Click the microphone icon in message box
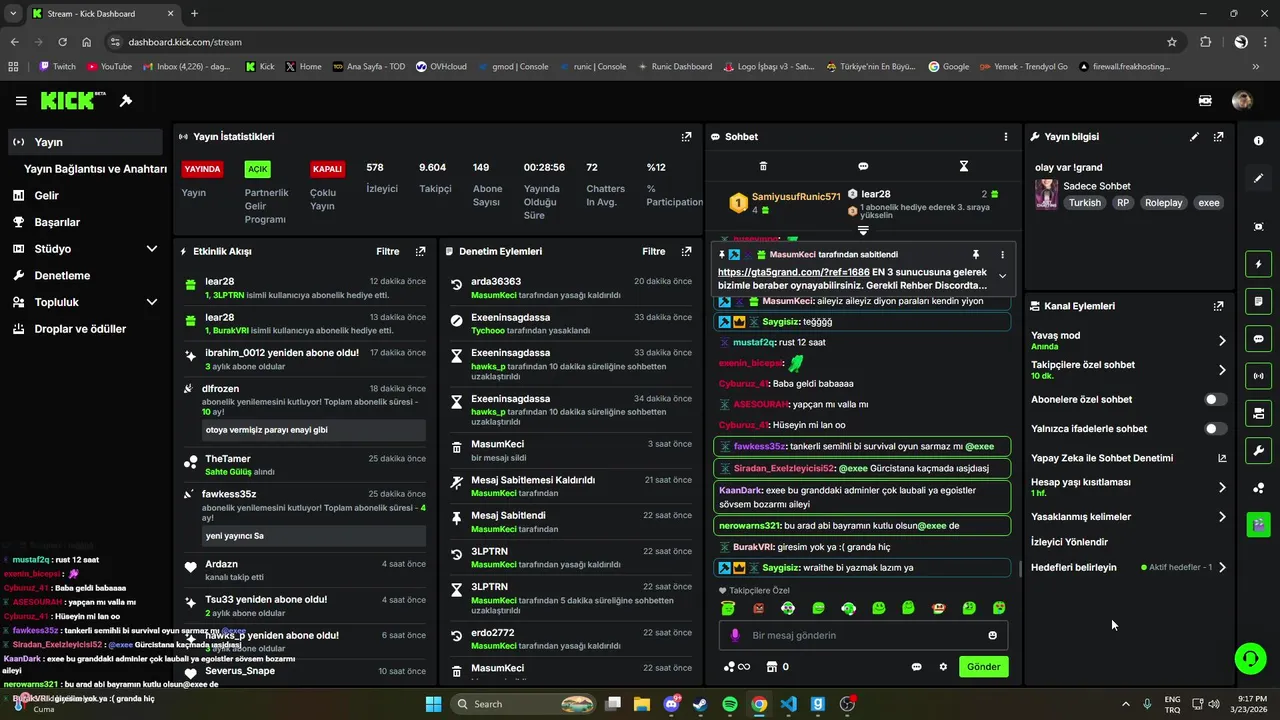 735,635
